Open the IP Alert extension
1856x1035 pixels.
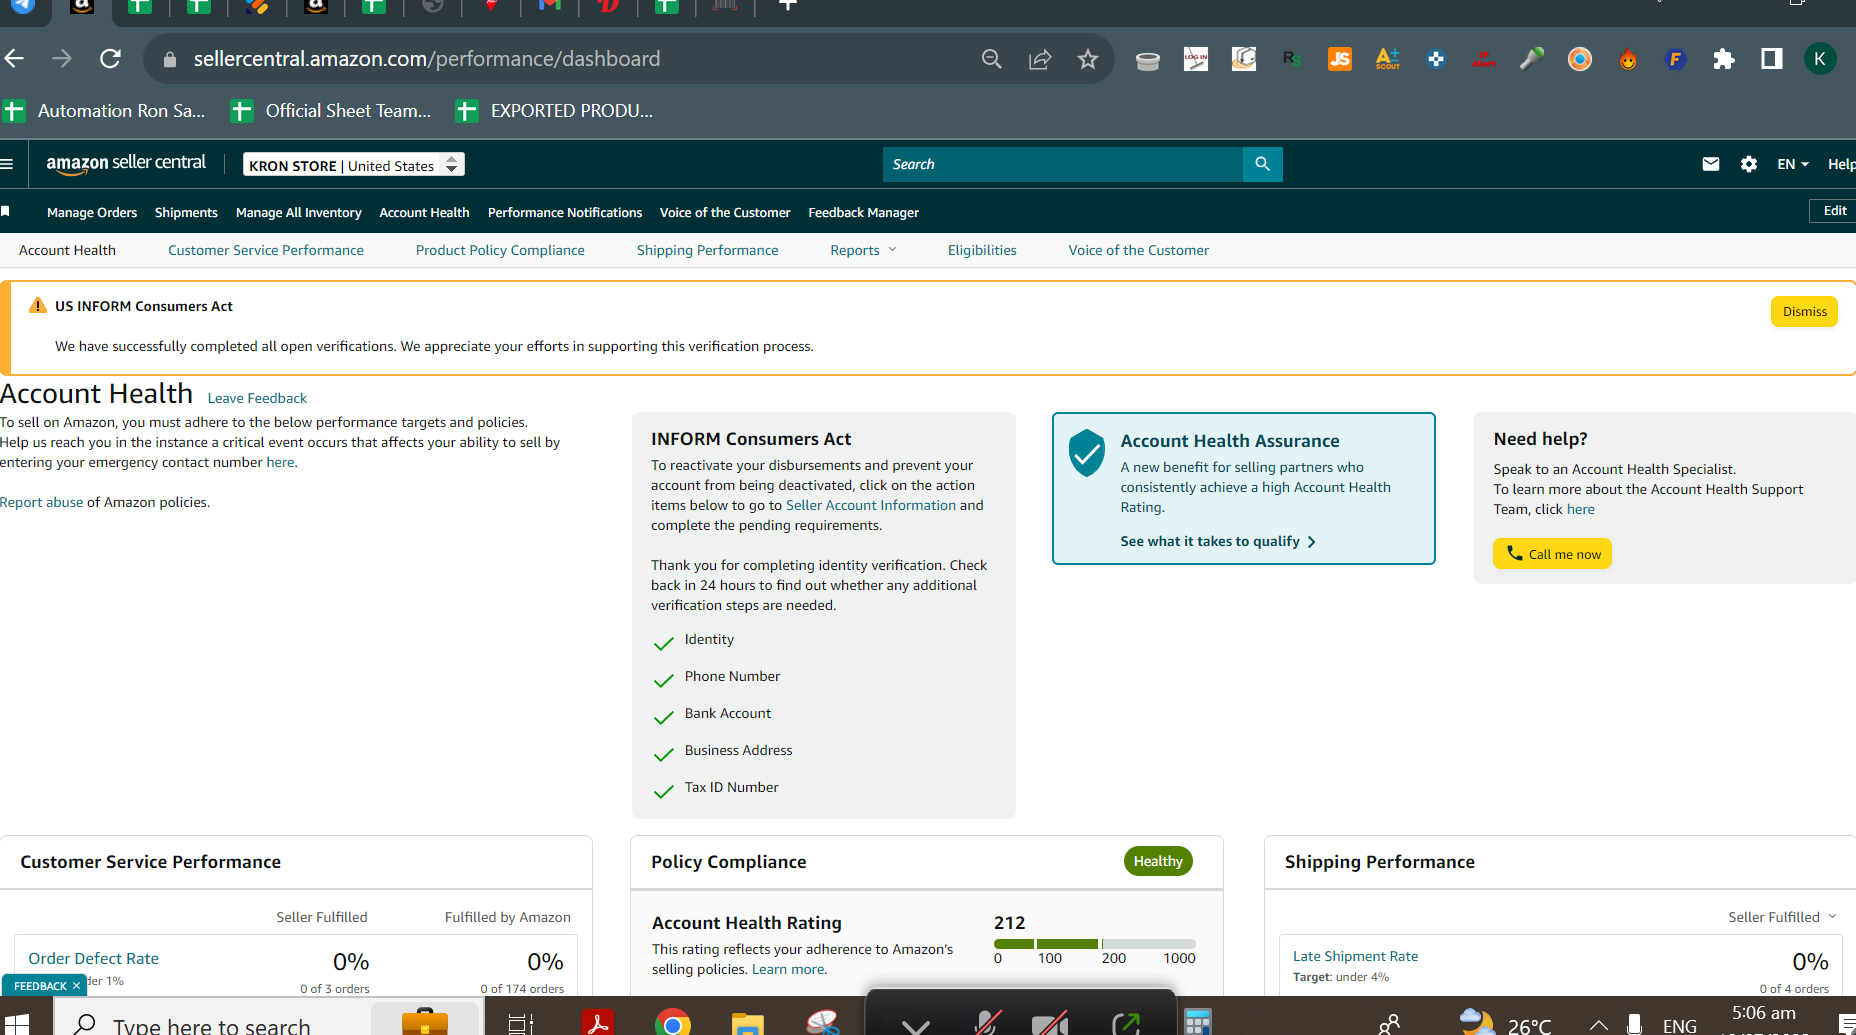[1484, 59]
